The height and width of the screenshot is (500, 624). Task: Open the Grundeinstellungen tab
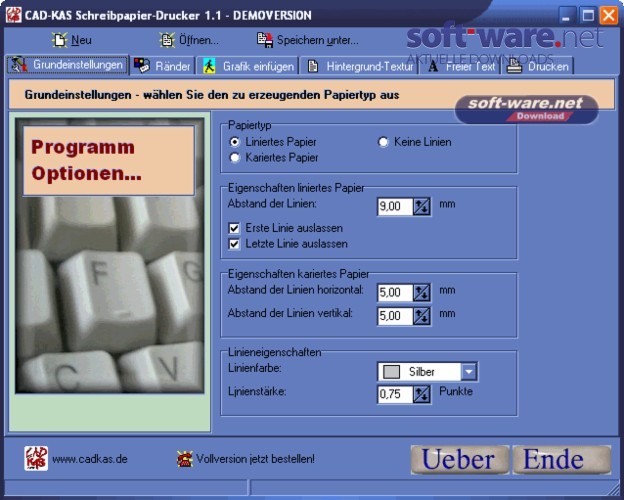point(68,65)
